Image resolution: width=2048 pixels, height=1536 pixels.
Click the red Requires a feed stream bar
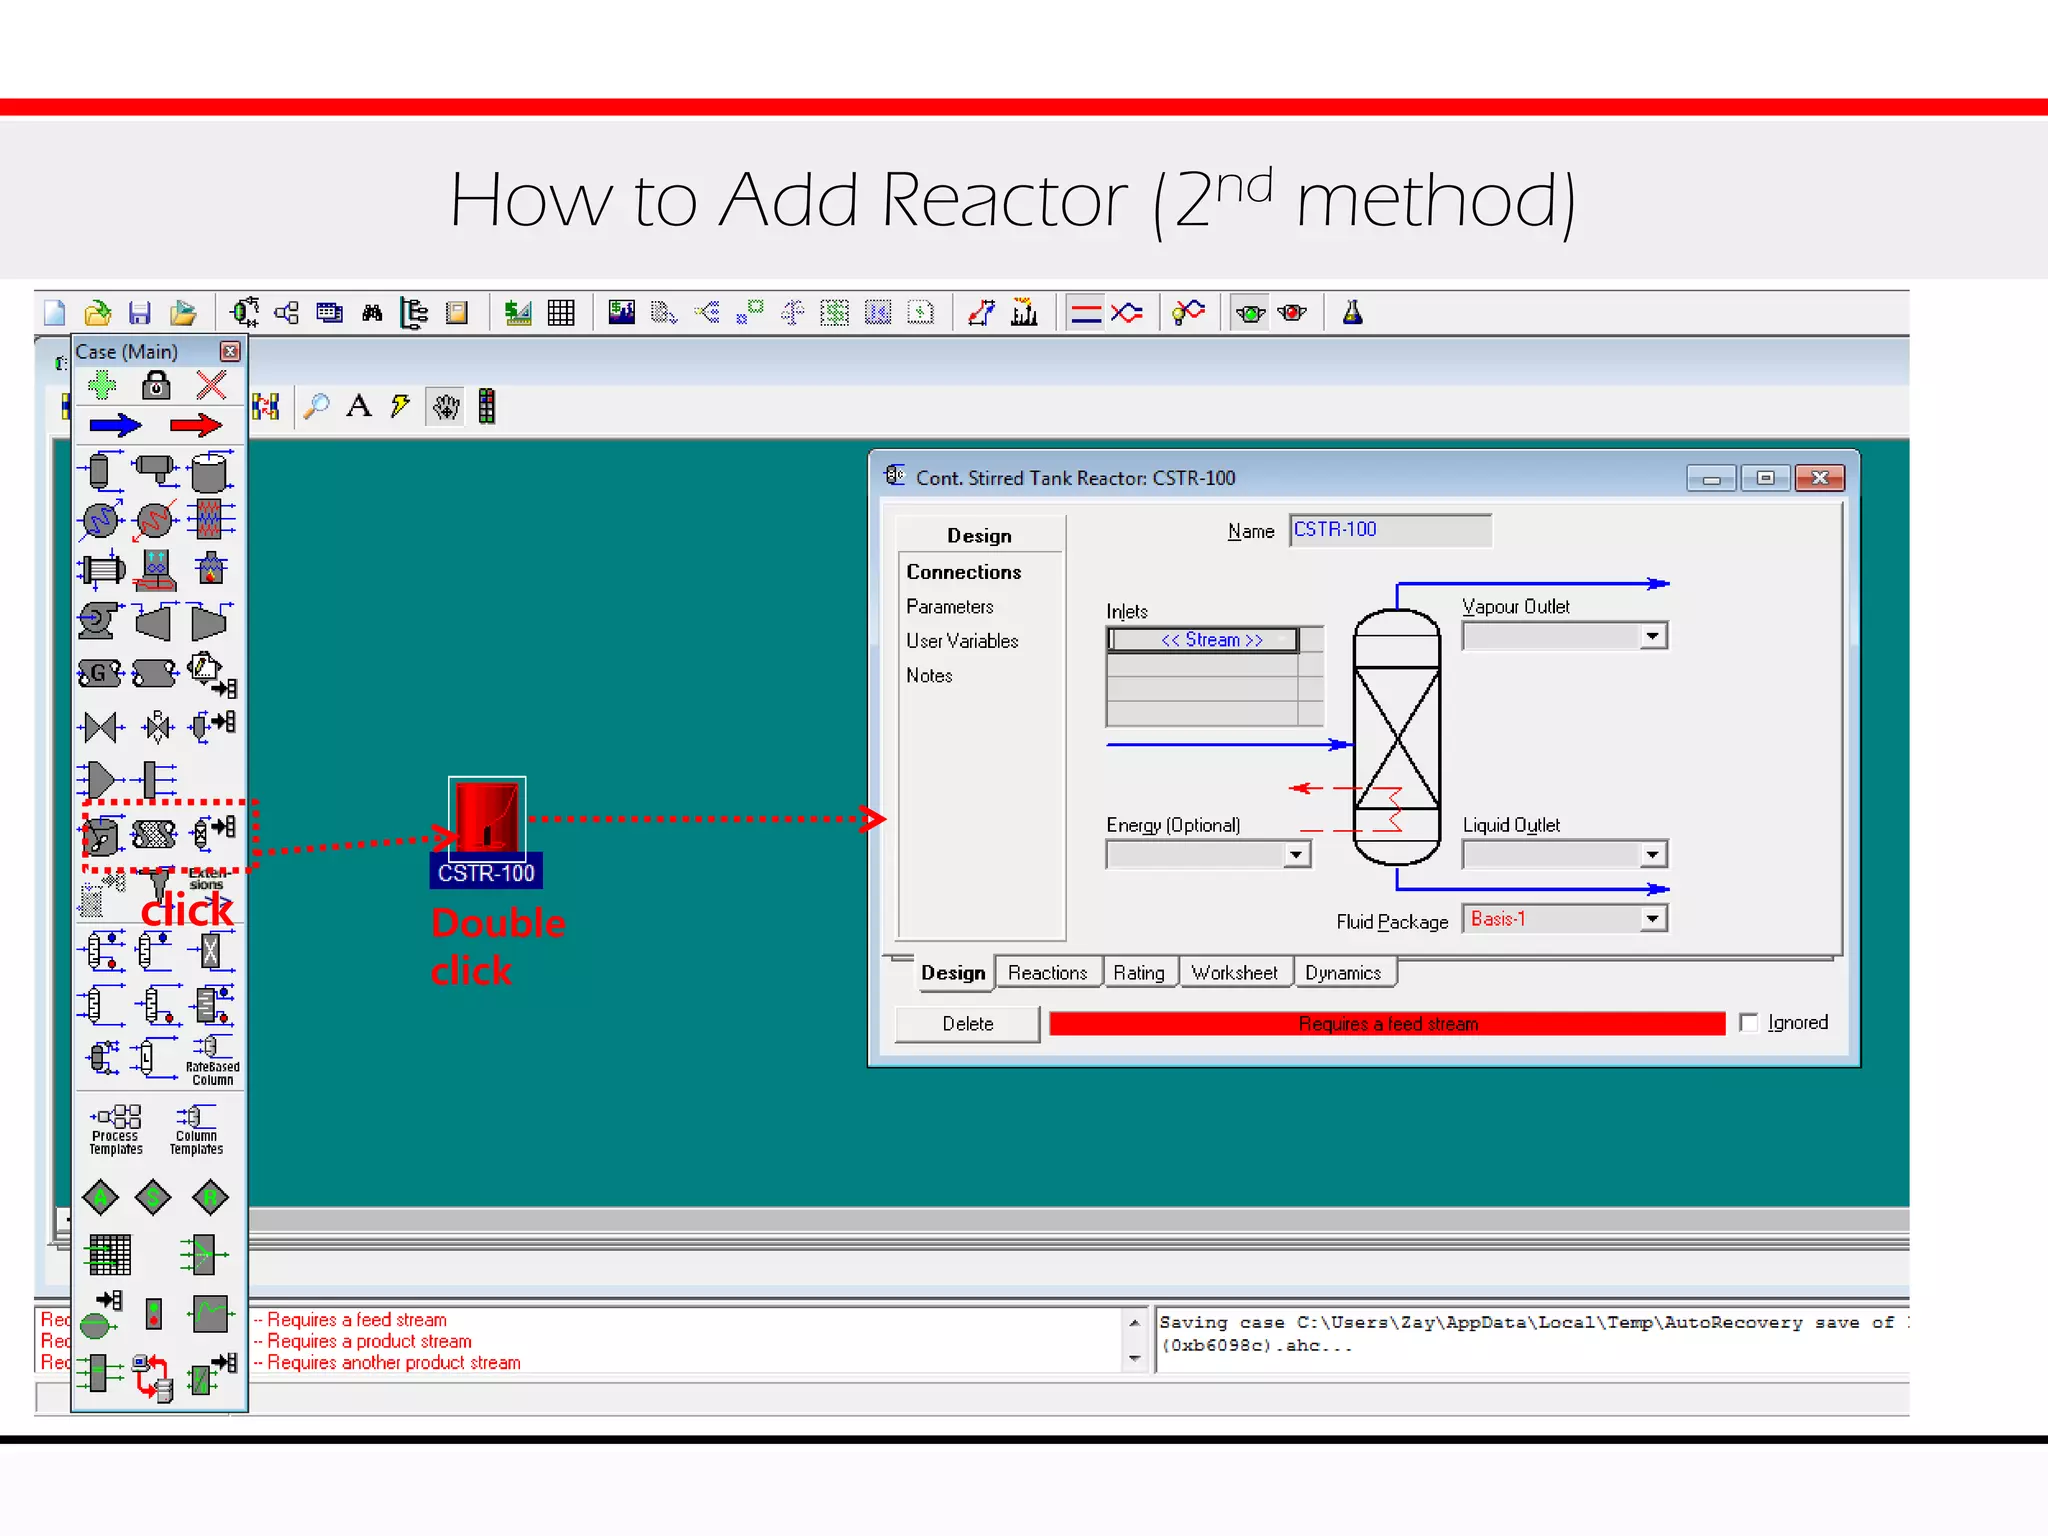1387,1024
